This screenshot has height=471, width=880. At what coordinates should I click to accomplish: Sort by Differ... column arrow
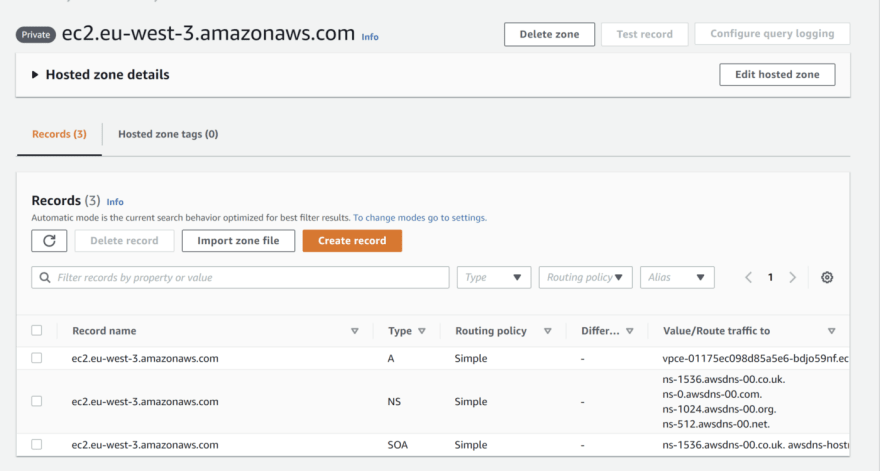(630, 331)
